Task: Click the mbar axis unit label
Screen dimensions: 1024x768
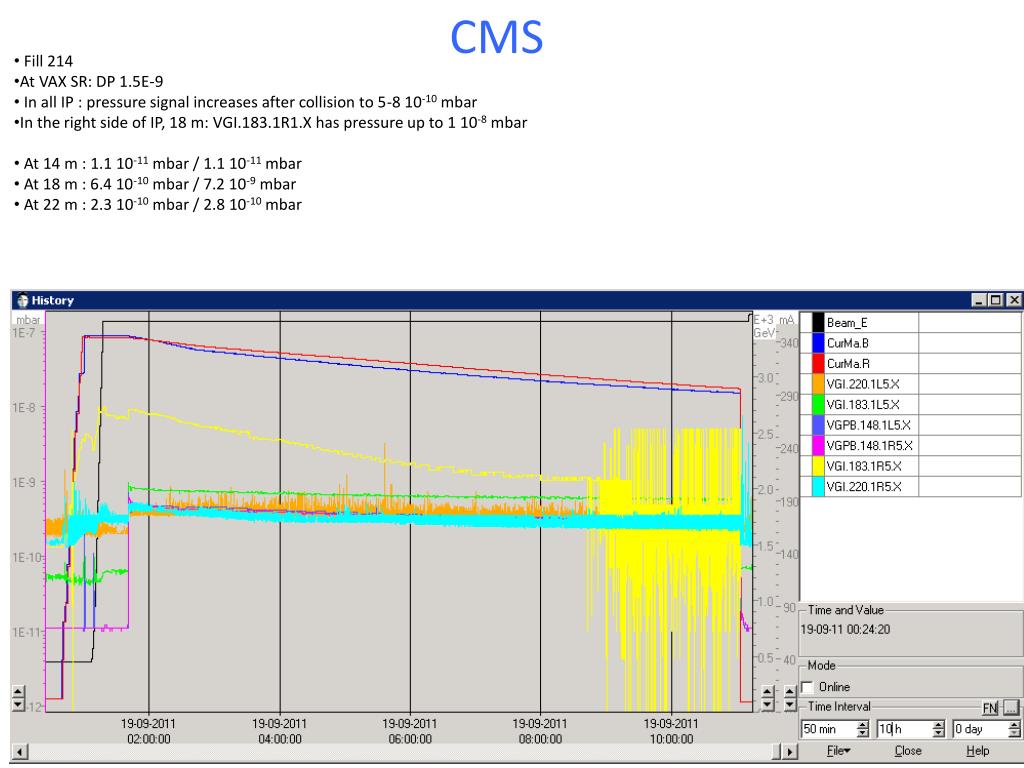Action: pyautogui.click(x=28, y=319)
